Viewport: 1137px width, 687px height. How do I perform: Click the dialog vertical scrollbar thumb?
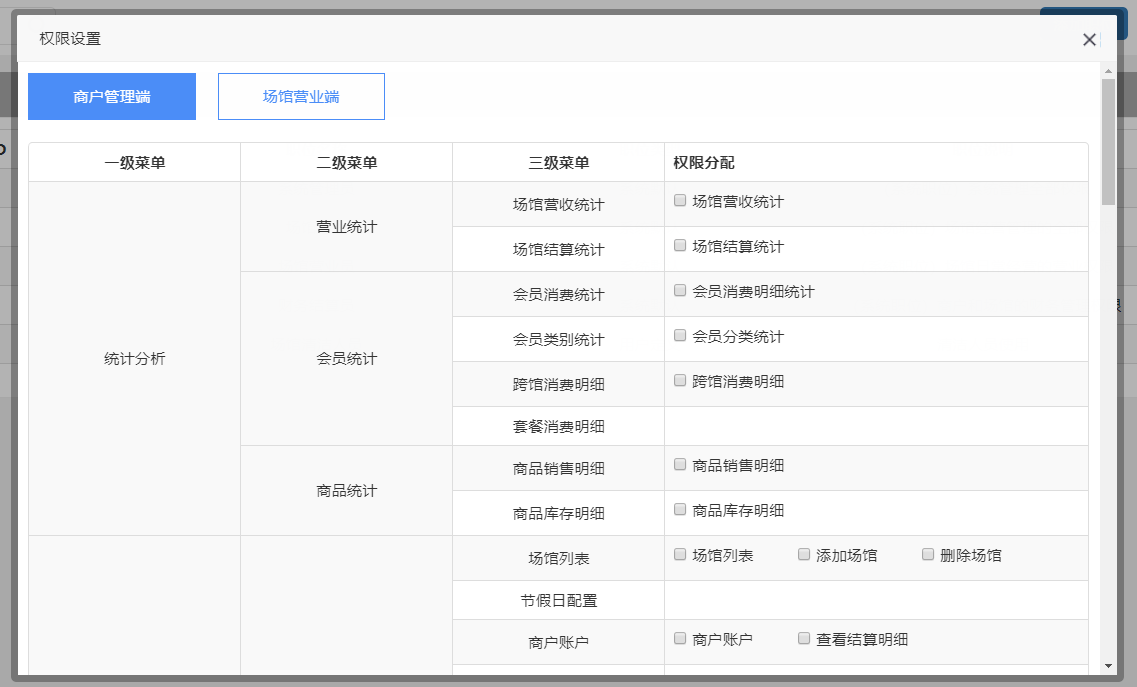(1108, 142)
